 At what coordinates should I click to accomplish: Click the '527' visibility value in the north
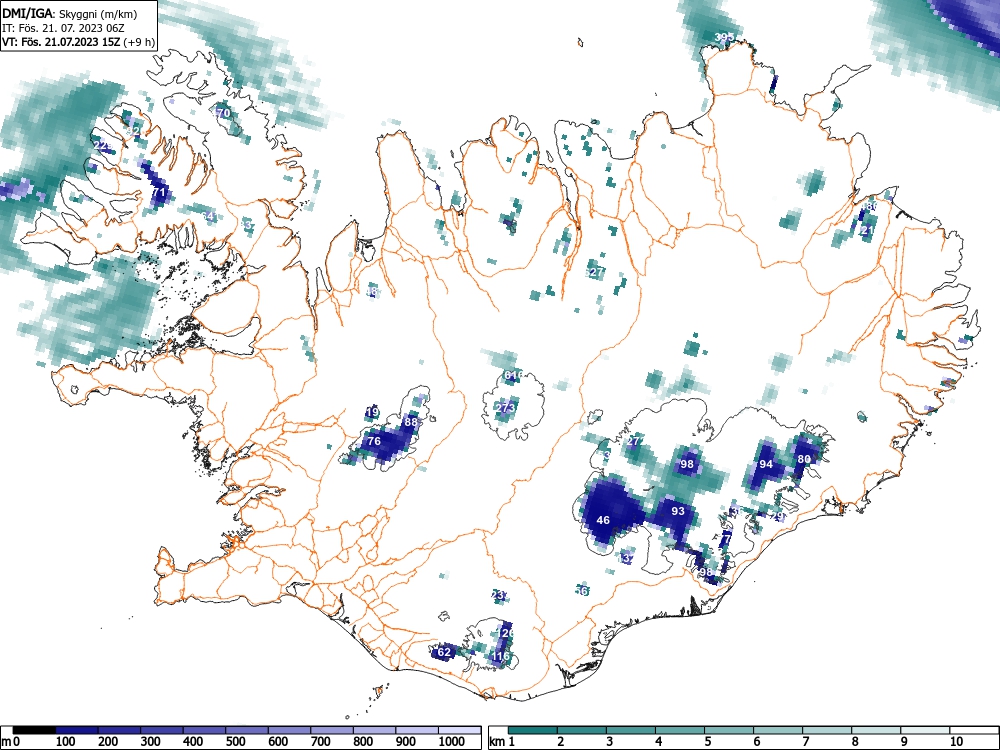(x=594, y=272)
